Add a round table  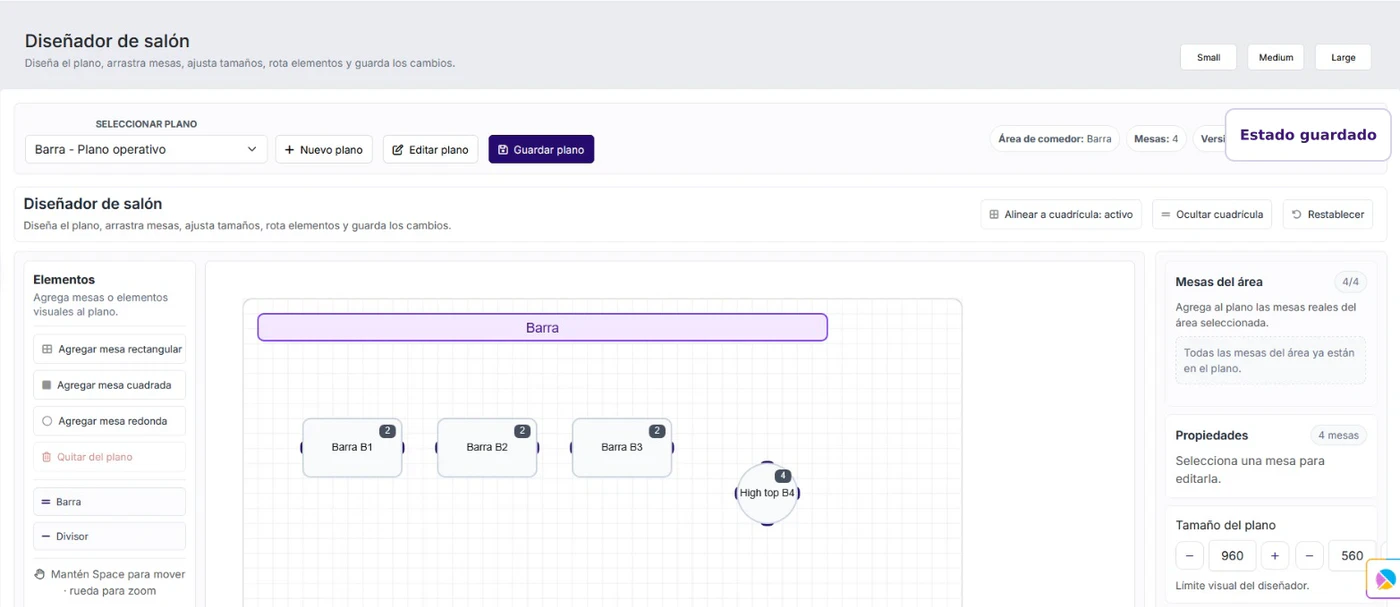(110, 421)
